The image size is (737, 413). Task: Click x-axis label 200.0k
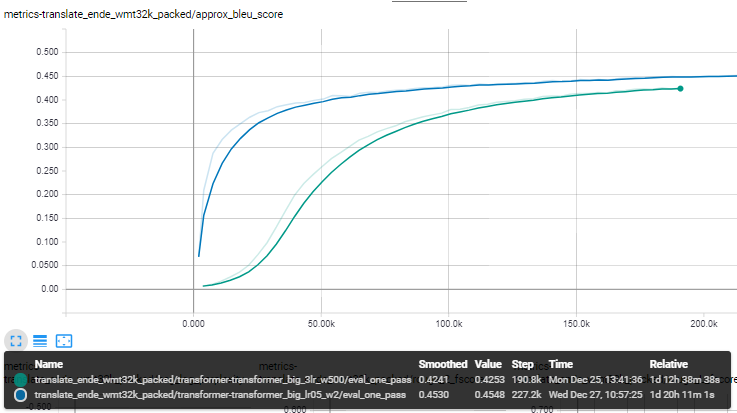[x=704, y=324]
